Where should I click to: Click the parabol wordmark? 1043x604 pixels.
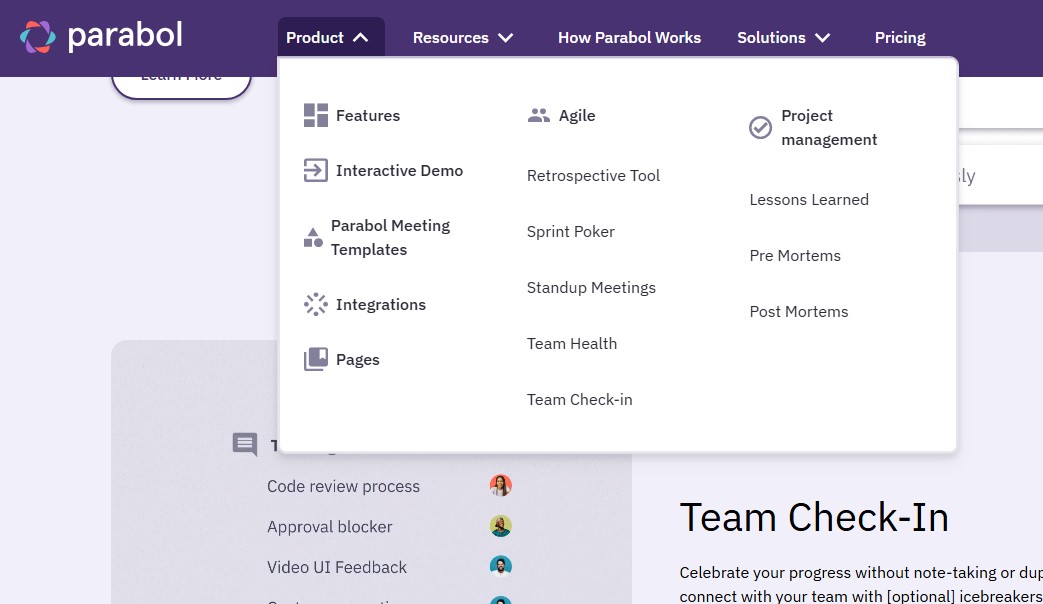tap(125, 36)
